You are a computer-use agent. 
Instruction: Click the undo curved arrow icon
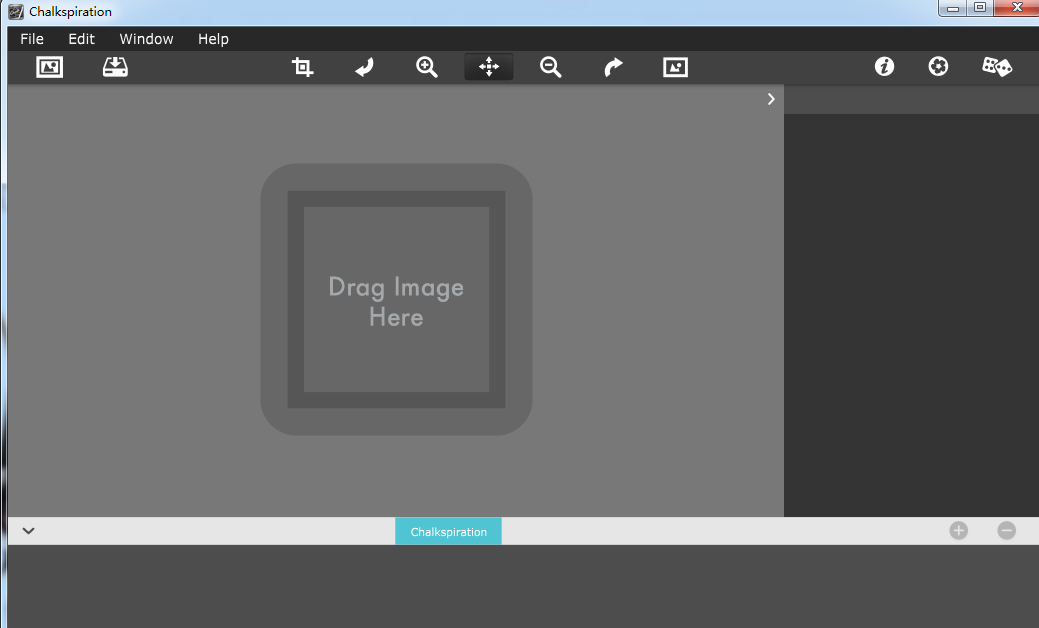point(364,67)
